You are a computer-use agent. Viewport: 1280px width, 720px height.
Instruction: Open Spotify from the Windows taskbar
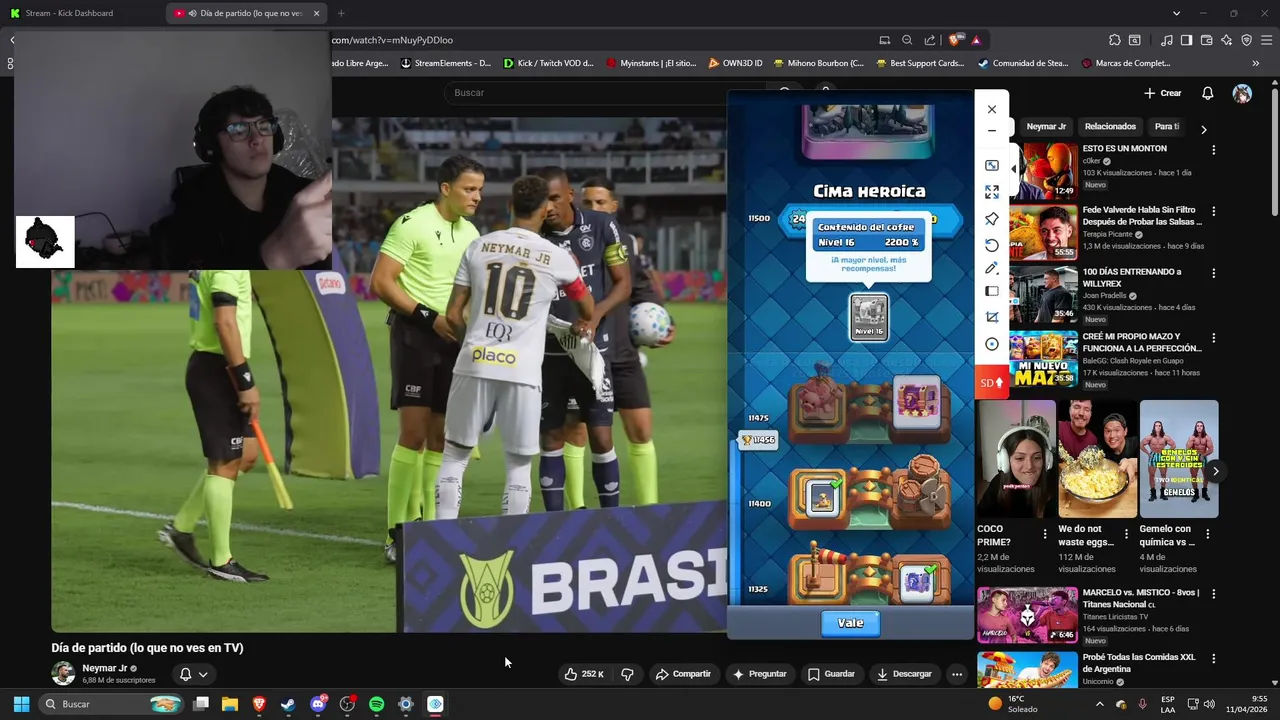click(x=376, y=704)
